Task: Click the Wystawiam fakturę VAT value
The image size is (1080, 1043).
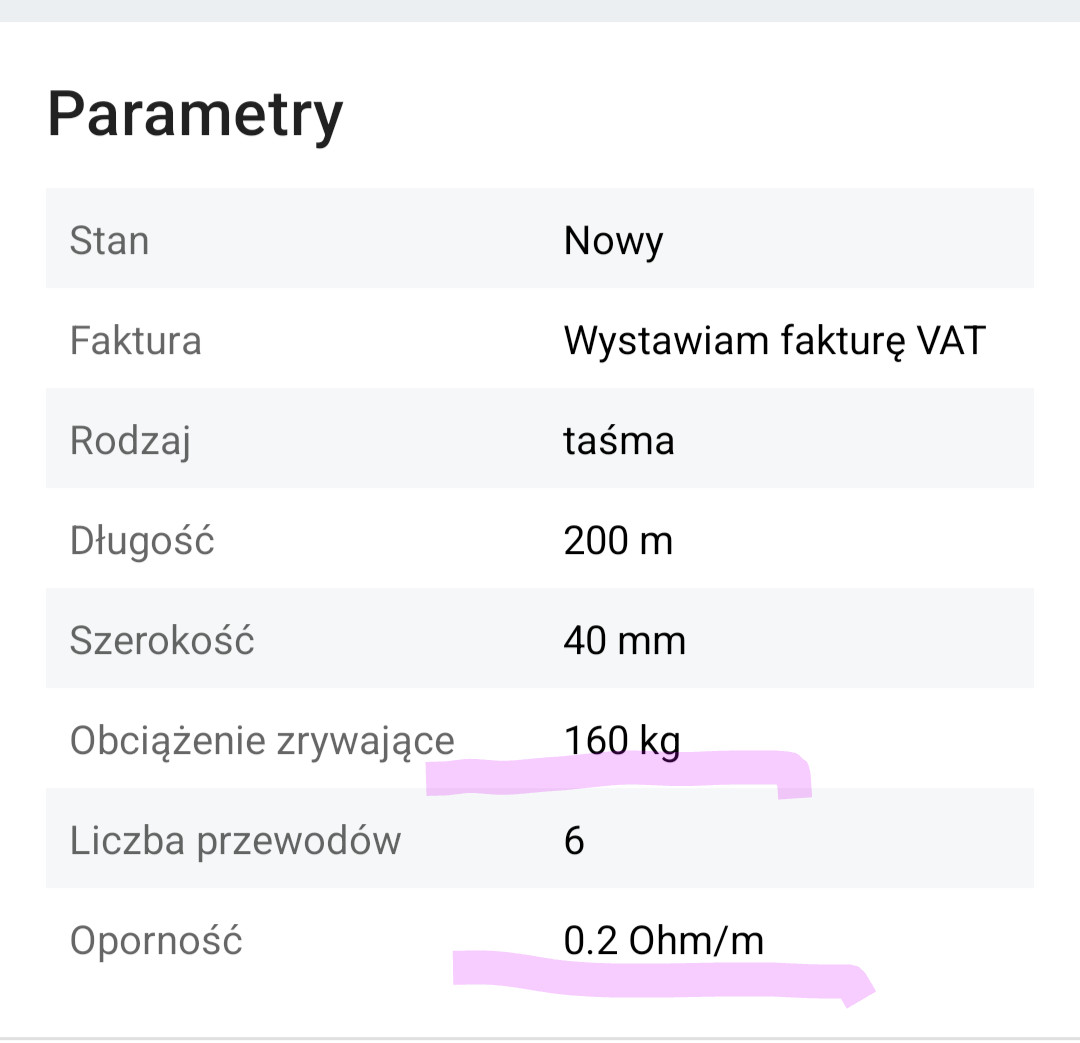Action: click(774, 341)
